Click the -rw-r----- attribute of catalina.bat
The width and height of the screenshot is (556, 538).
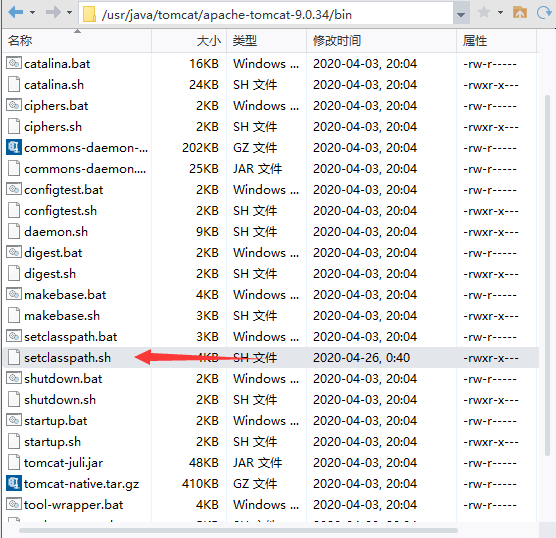coord(490,64)
